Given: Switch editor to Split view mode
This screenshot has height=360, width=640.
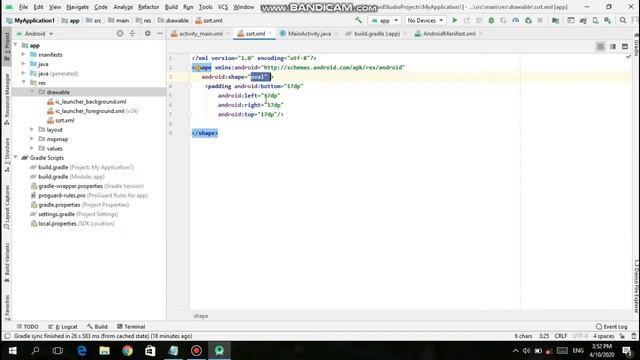Looking at the screenshot, I should (613, 47).
